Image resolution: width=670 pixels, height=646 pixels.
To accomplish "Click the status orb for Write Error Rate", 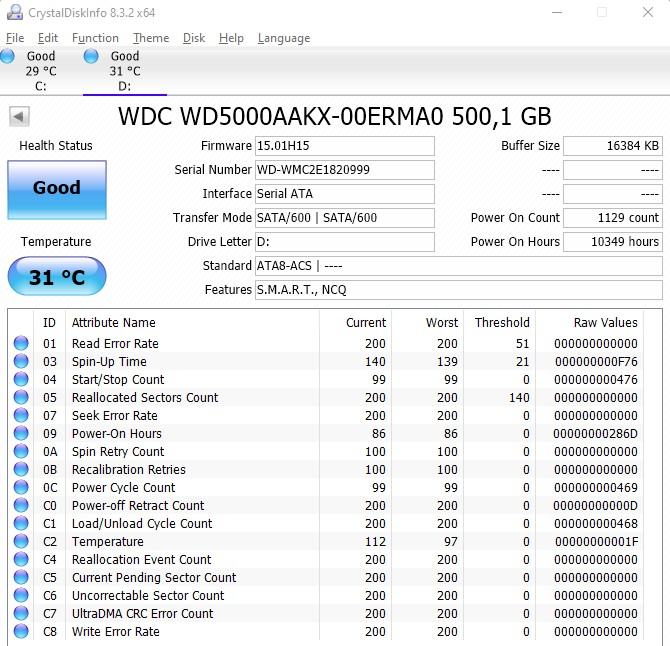I will point(21,632).
